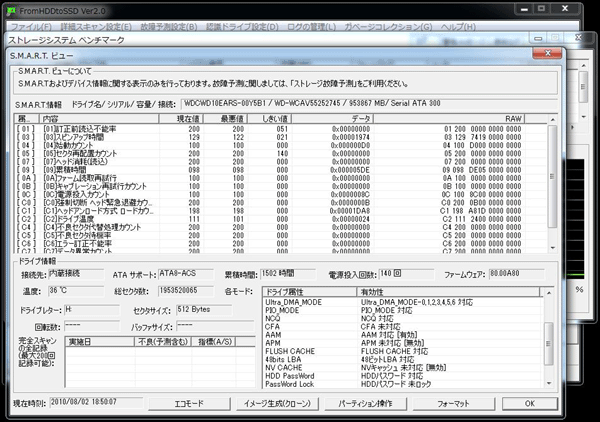This screenshot has width=600, height=422.
Task: Select the [04]始動カウント row
Action: coord(281,145)
